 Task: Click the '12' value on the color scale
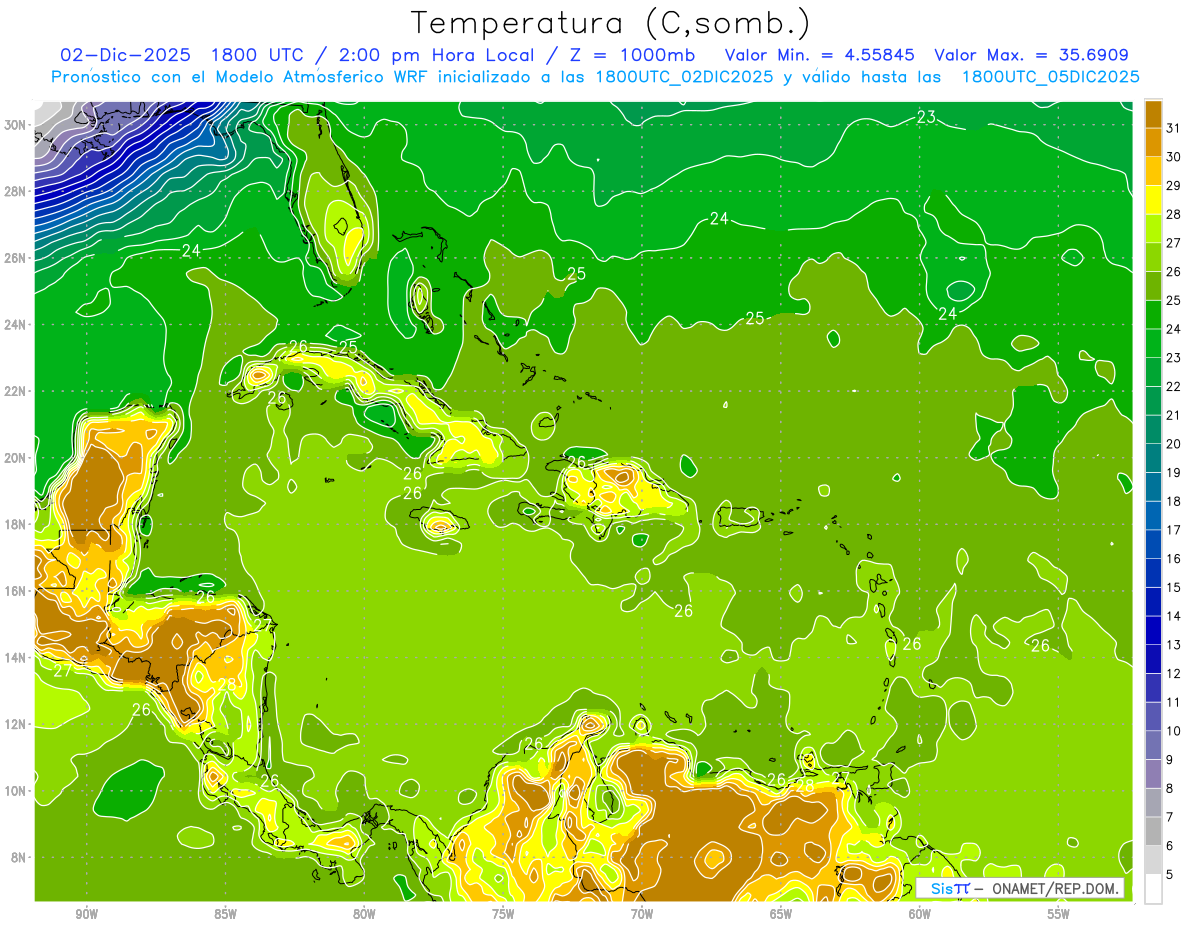(x=1174, y=674)
